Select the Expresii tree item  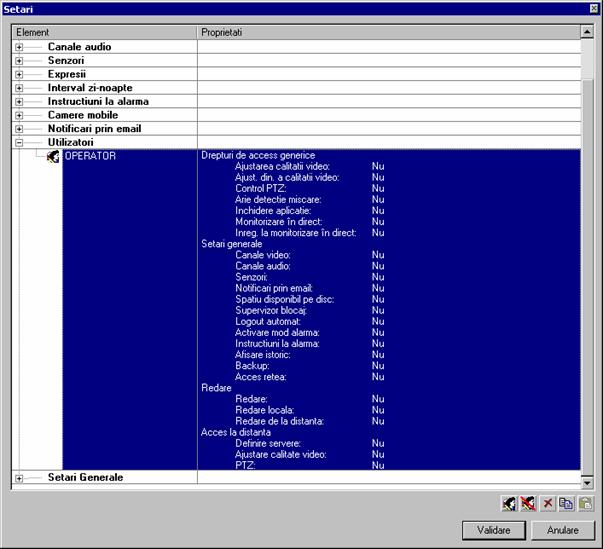[66, 74]
